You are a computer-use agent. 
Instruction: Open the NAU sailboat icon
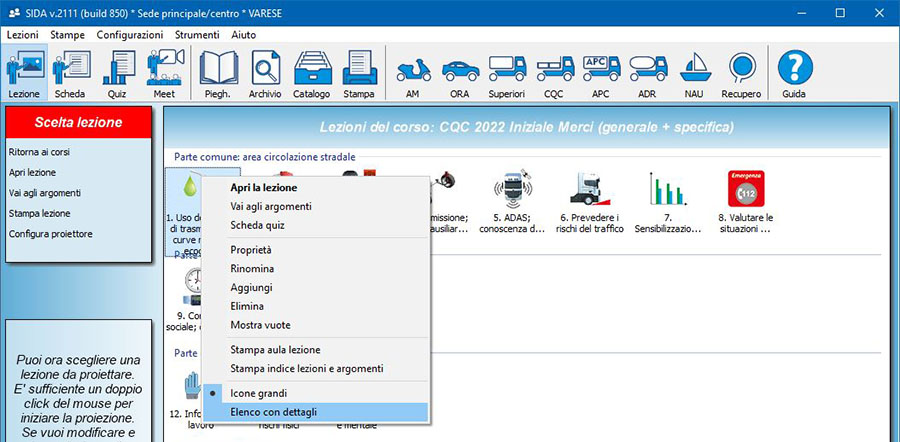tap(694, 74)
